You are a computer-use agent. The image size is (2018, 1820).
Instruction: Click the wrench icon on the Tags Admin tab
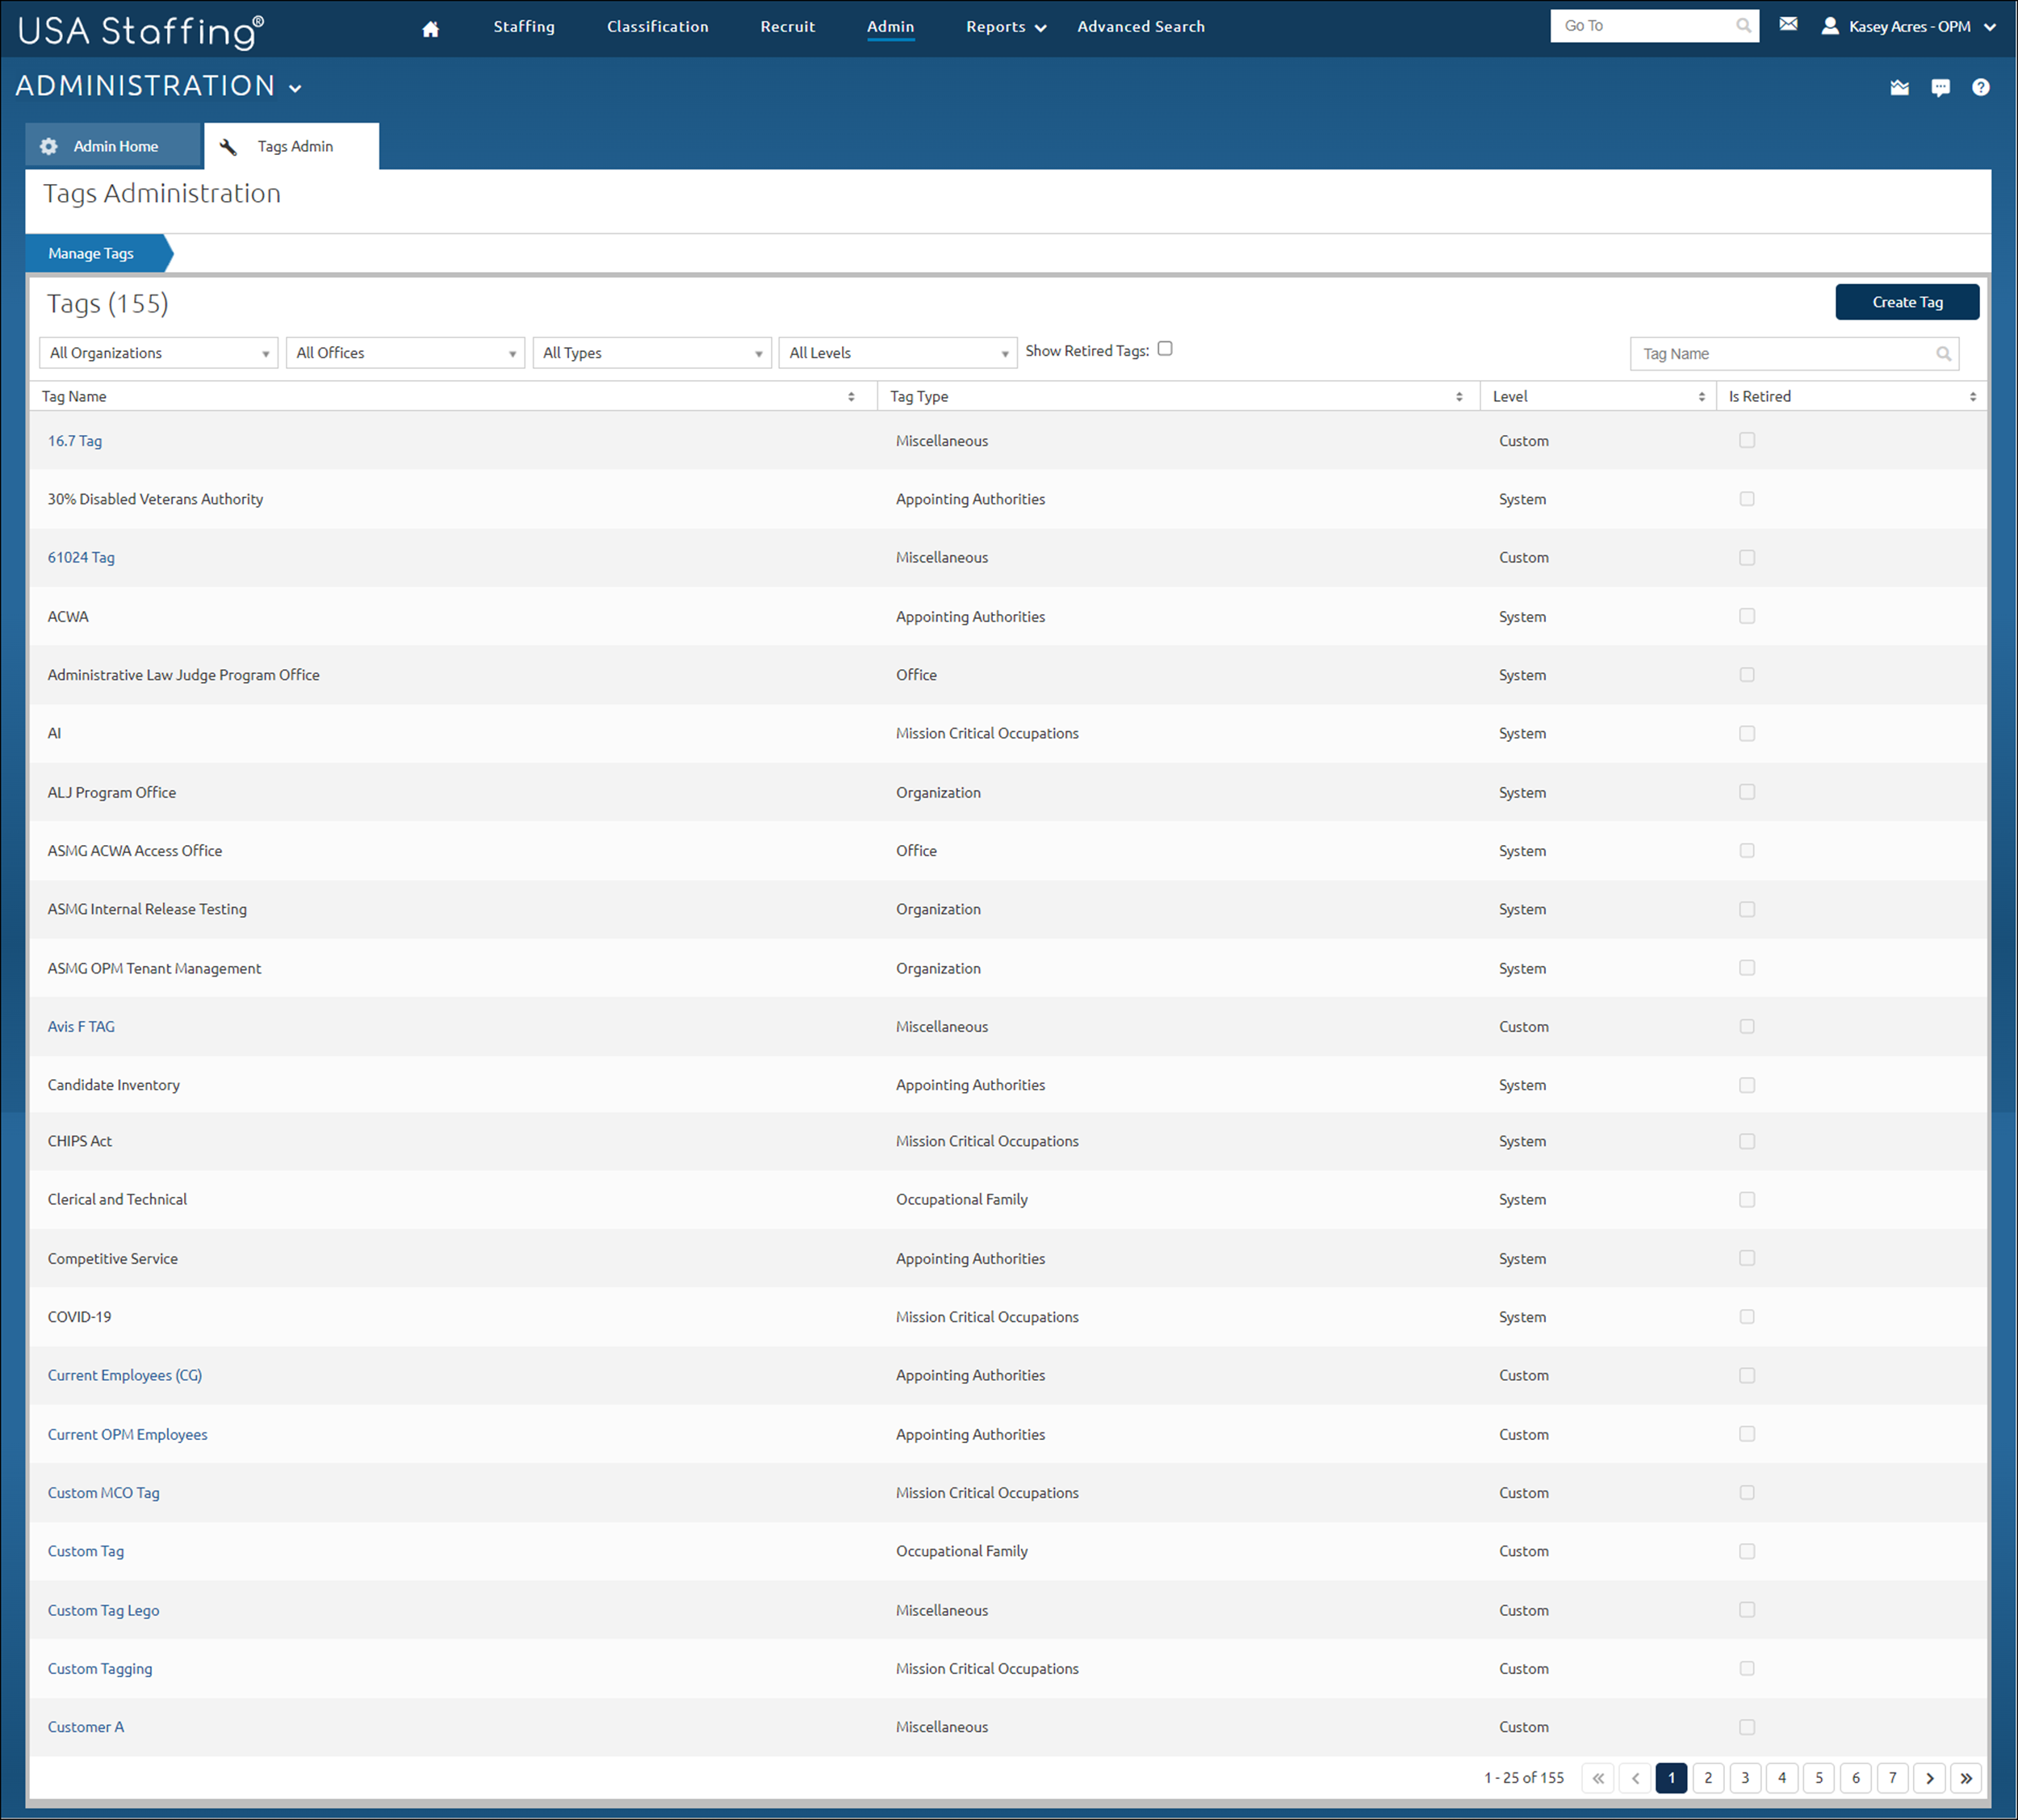(228, 146)
